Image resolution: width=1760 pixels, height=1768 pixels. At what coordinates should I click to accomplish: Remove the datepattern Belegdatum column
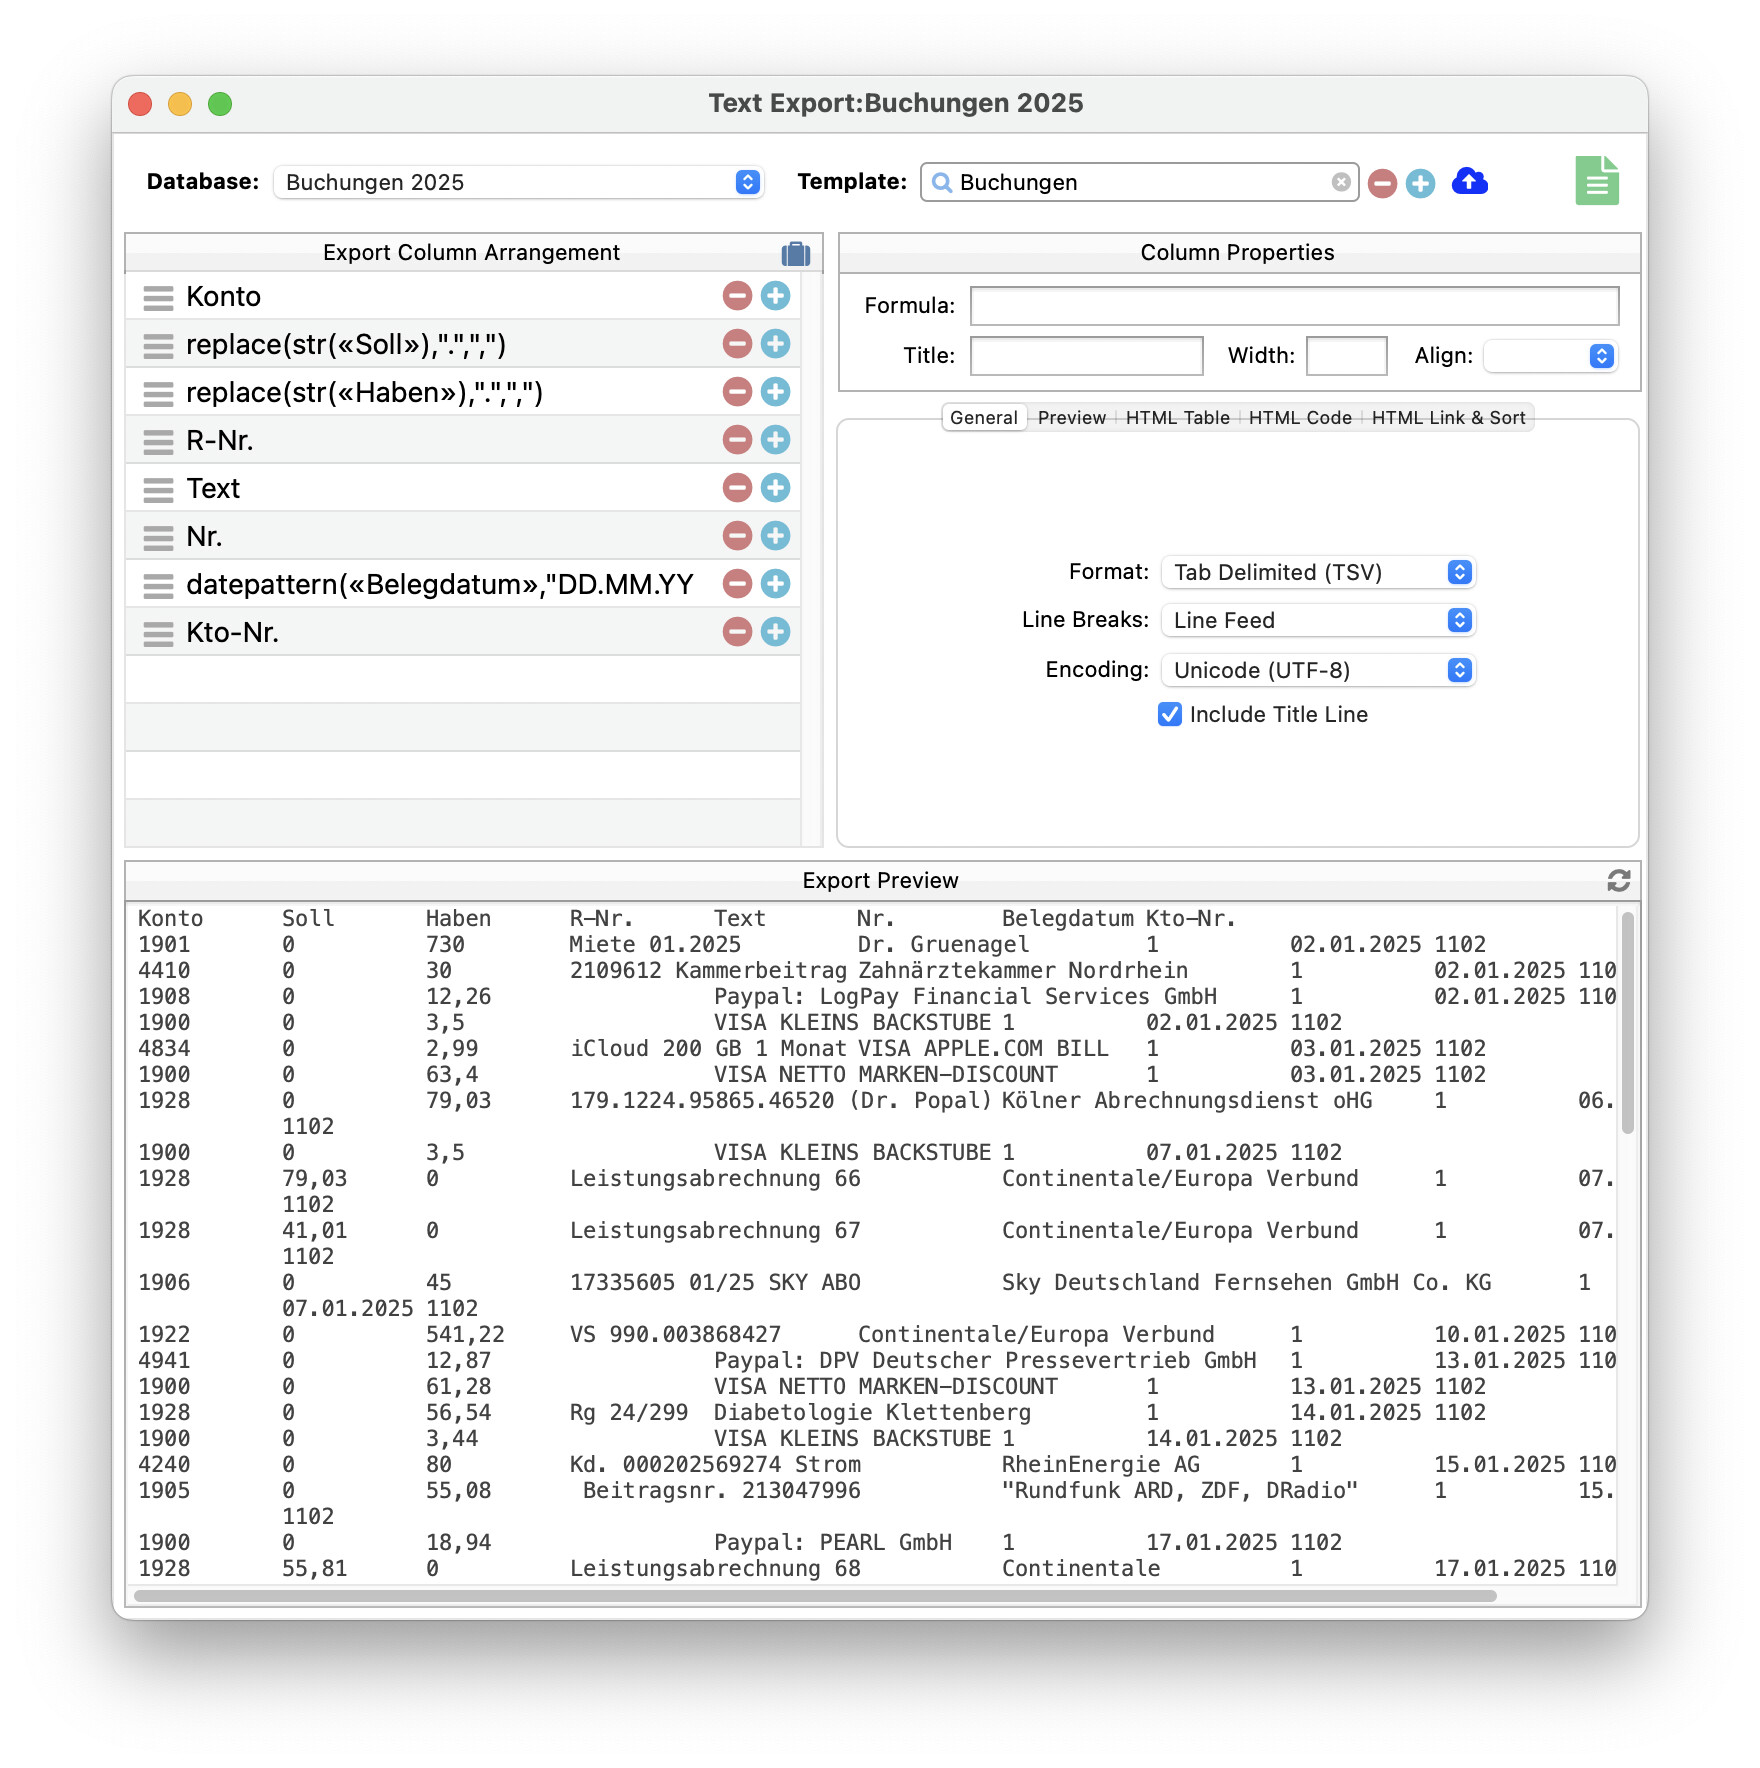point(737,584)
